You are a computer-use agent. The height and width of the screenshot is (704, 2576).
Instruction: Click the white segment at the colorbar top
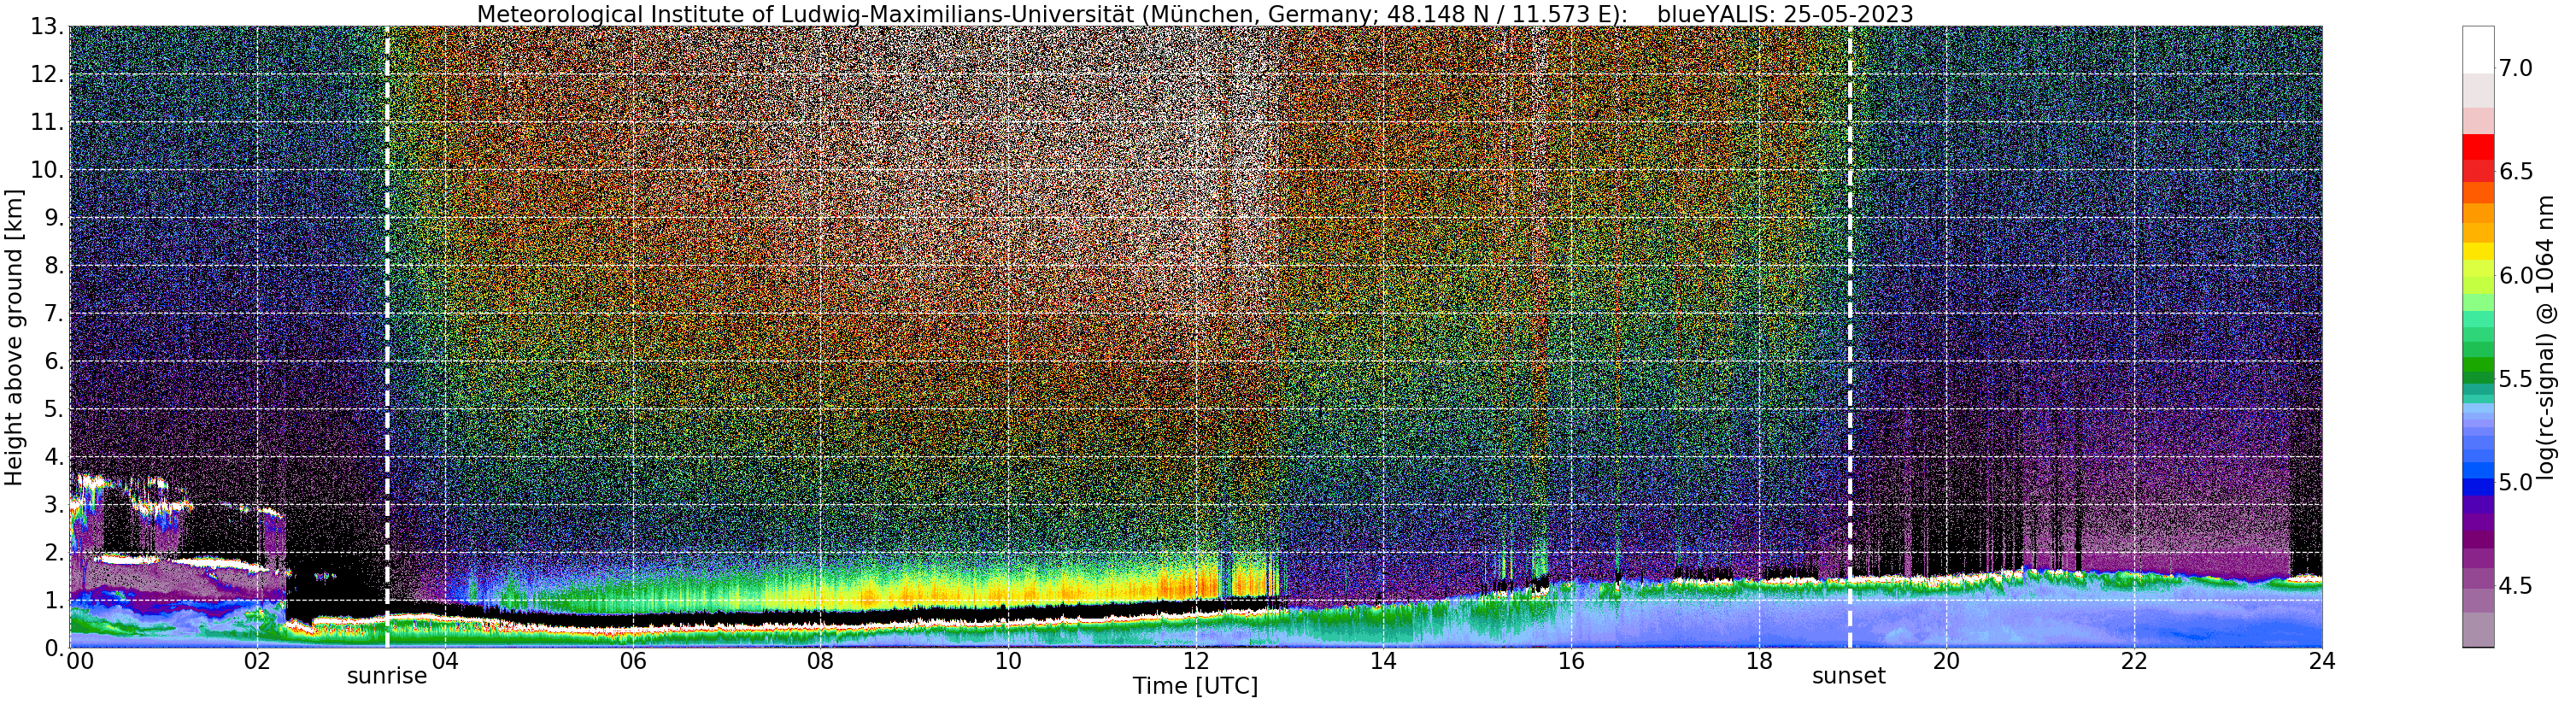point(2478,50)
